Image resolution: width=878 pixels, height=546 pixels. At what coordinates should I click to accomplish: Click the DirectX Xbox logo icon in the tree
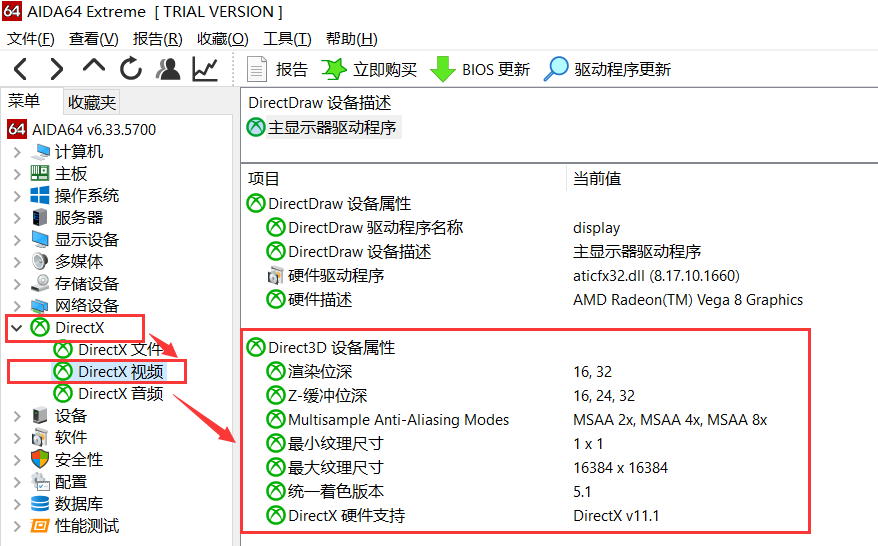click(x=40, y=328)
